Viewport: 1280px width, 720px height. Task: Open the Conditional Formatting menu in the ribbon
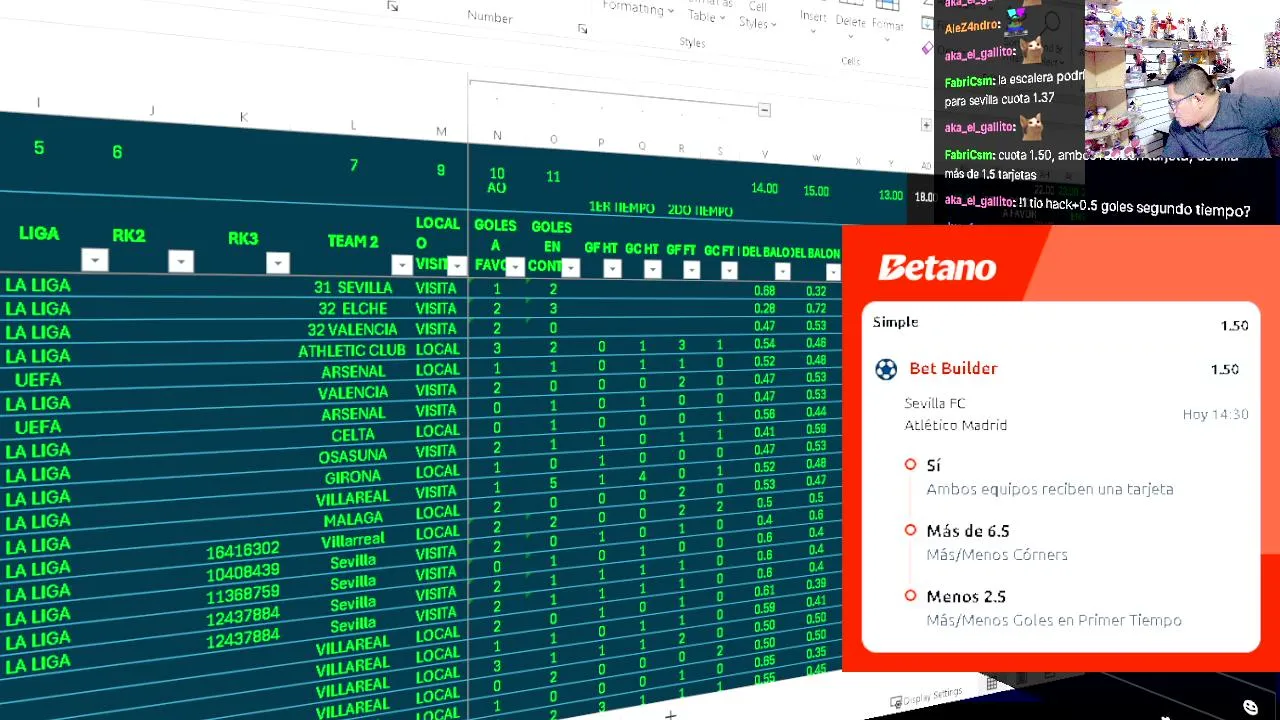pyautogui.click(x=638, y=9)
